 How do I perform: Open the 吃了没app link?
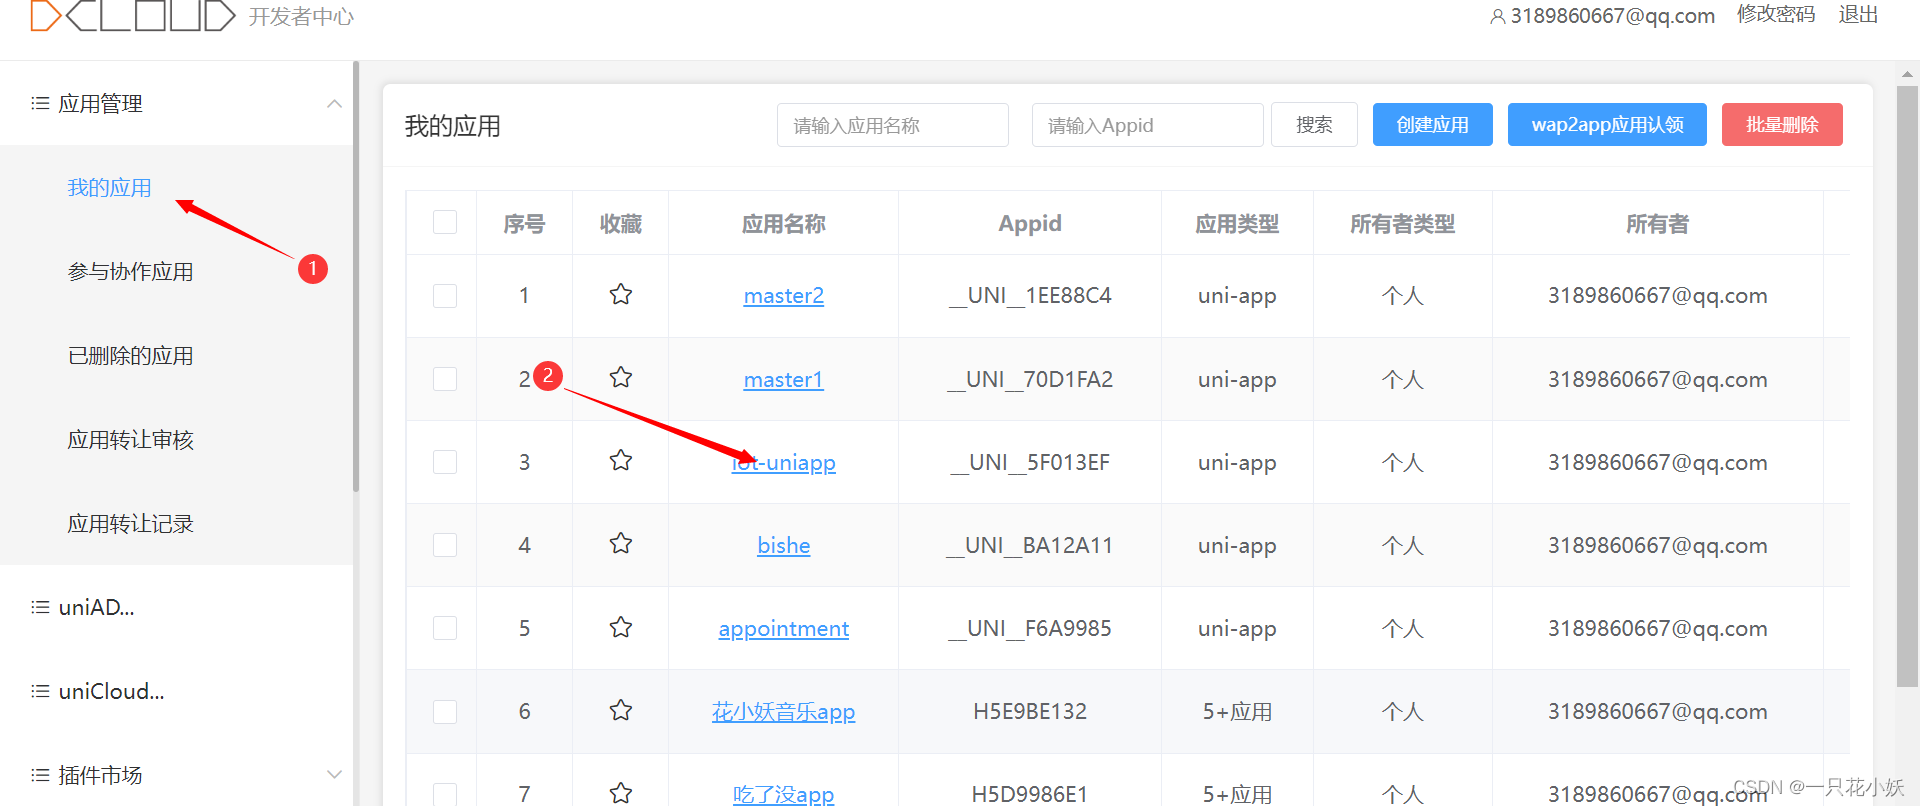(x=784, y=795)
